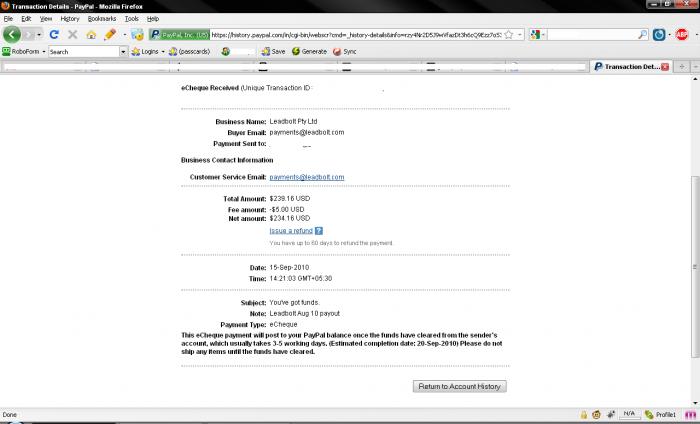Open a new tab with plus button

coord(681,67)
